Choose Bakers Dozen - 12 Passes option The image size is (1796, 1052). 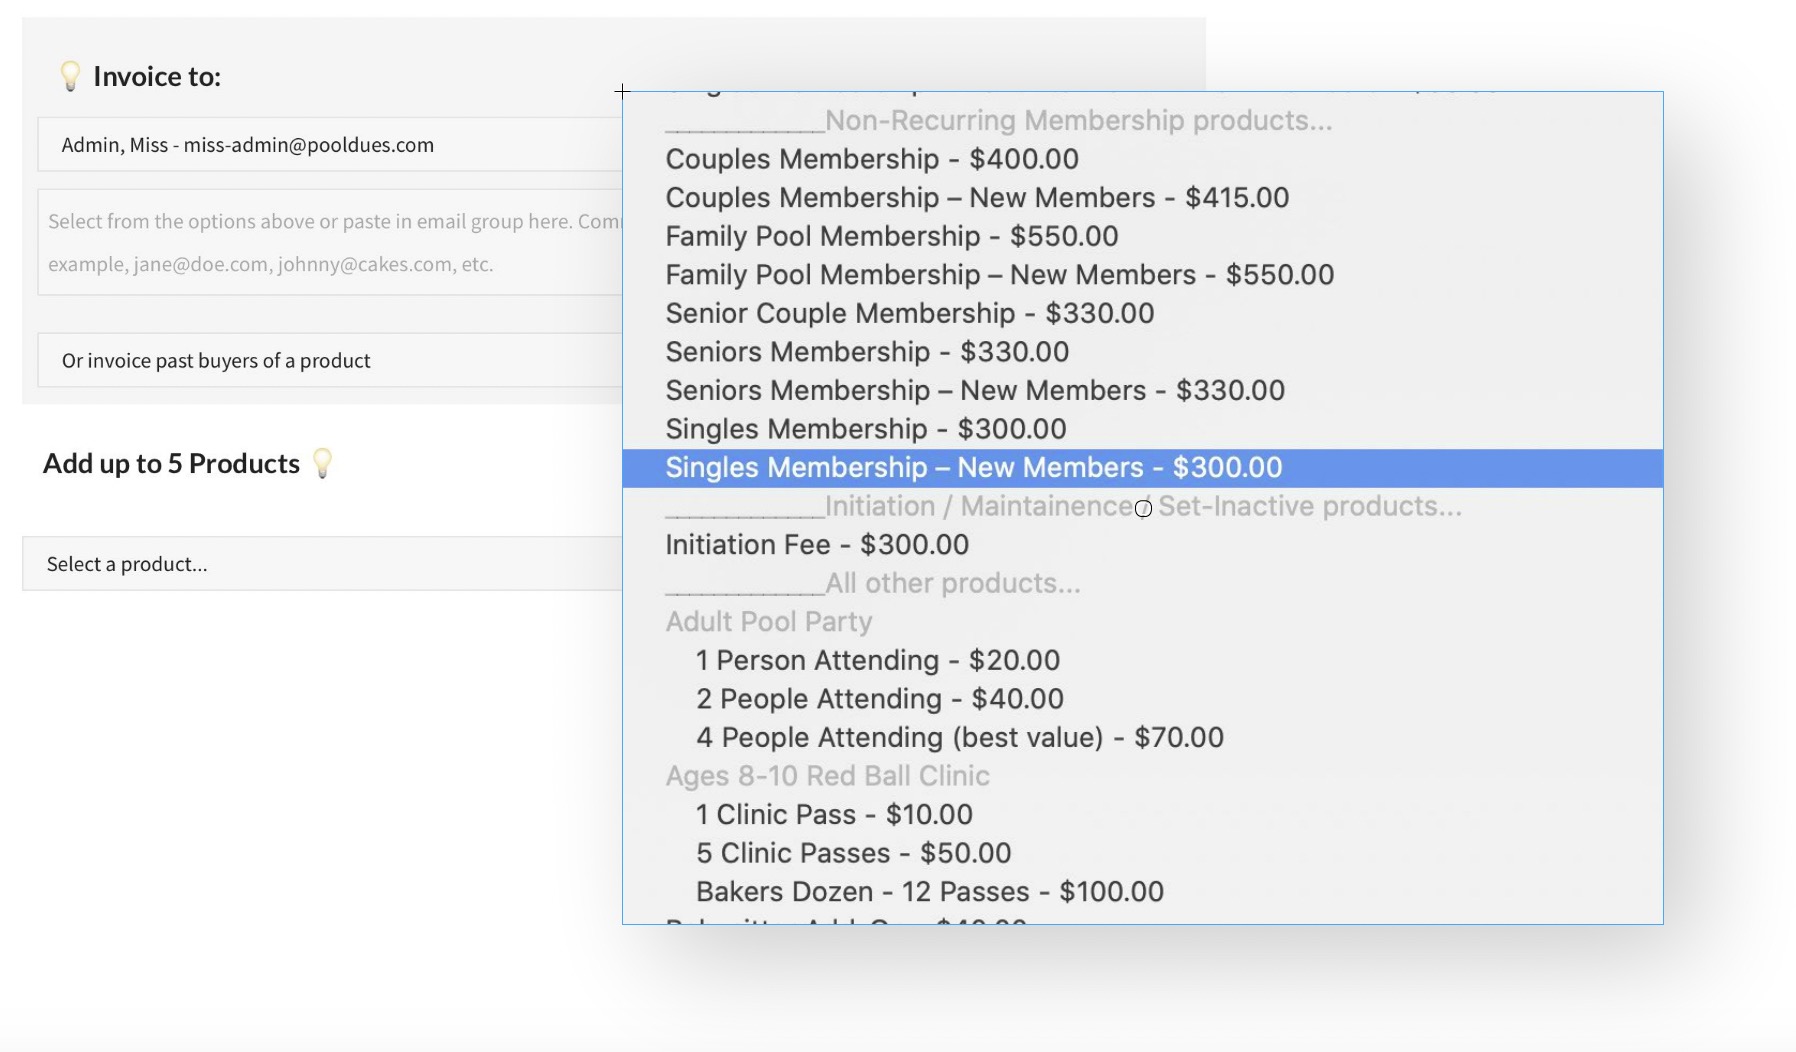coord(929,892)
